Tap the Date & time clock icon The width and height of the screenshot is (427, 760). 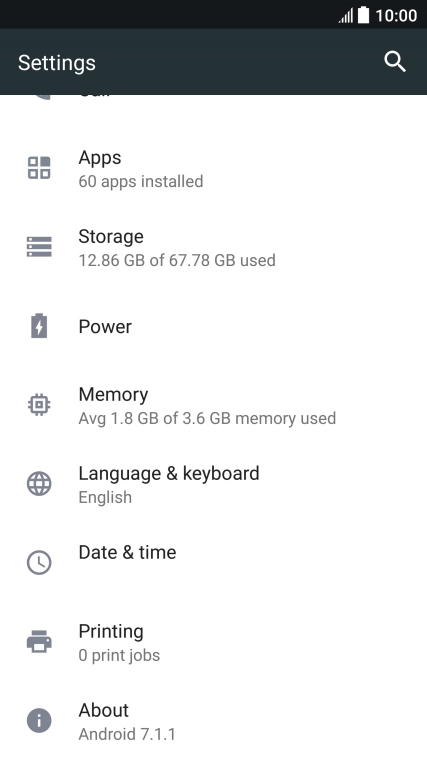pos(39,562)
